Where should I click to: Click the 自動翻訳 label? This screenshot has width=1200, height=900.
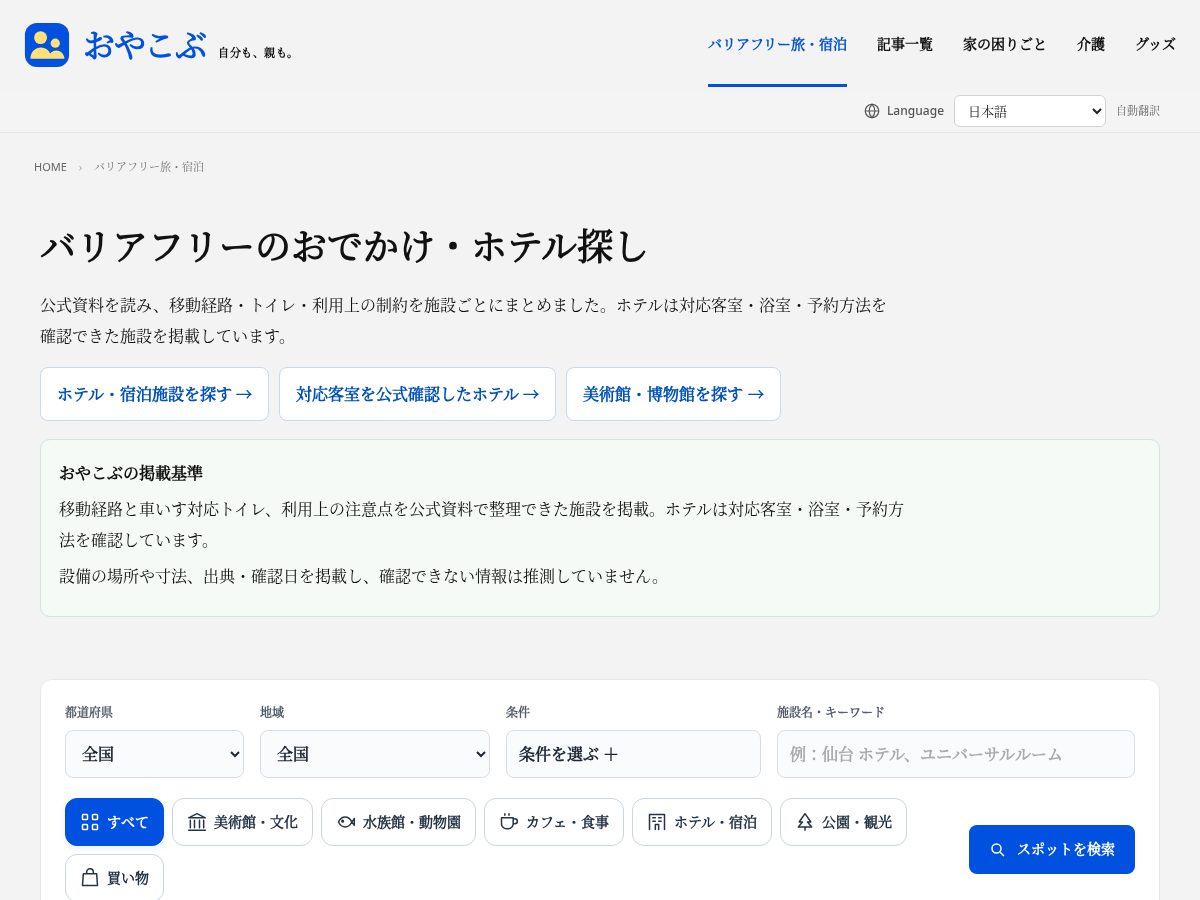(1138, 111)
